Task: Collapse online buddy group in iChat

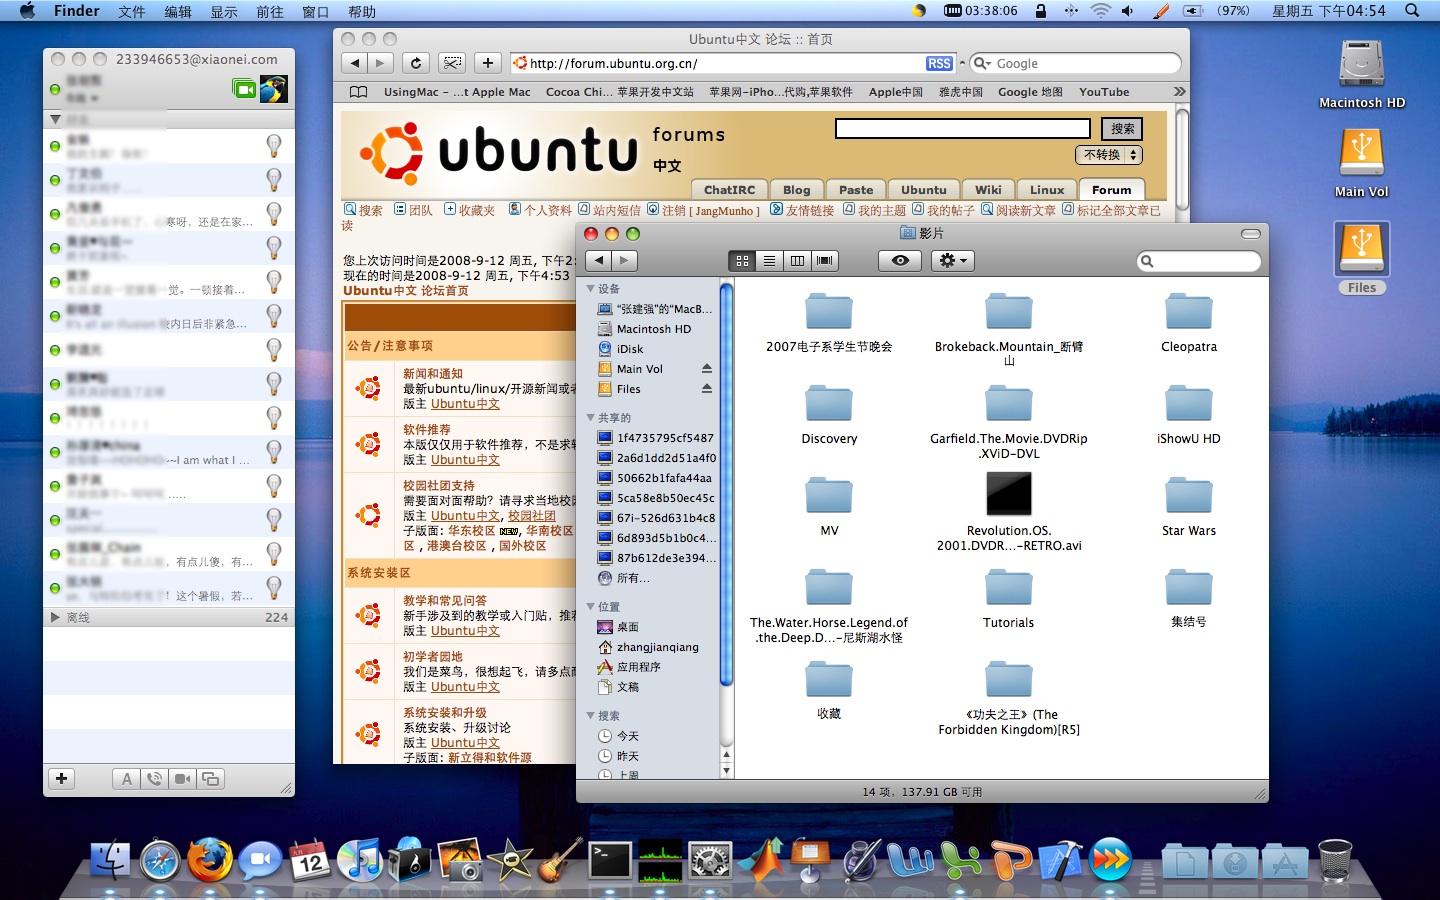Action: pos(55,119)
